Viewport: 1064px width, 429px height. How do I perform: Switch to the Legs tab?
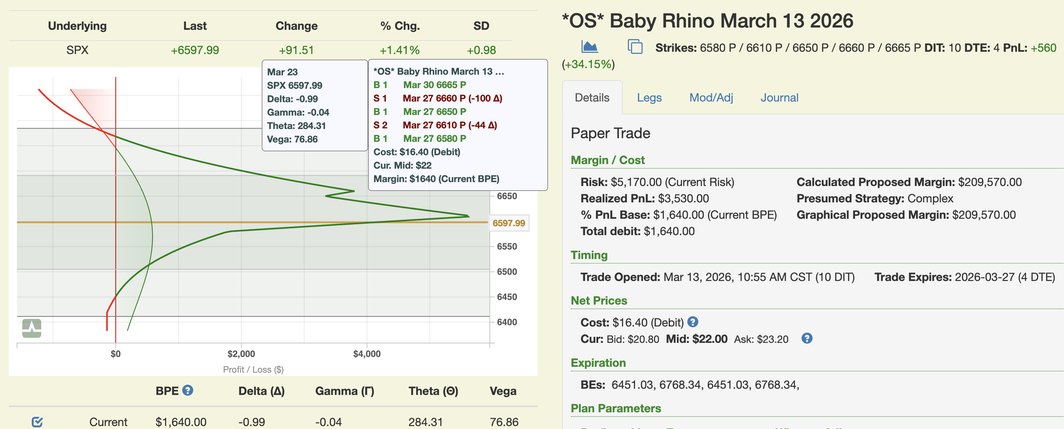(649, 98)
